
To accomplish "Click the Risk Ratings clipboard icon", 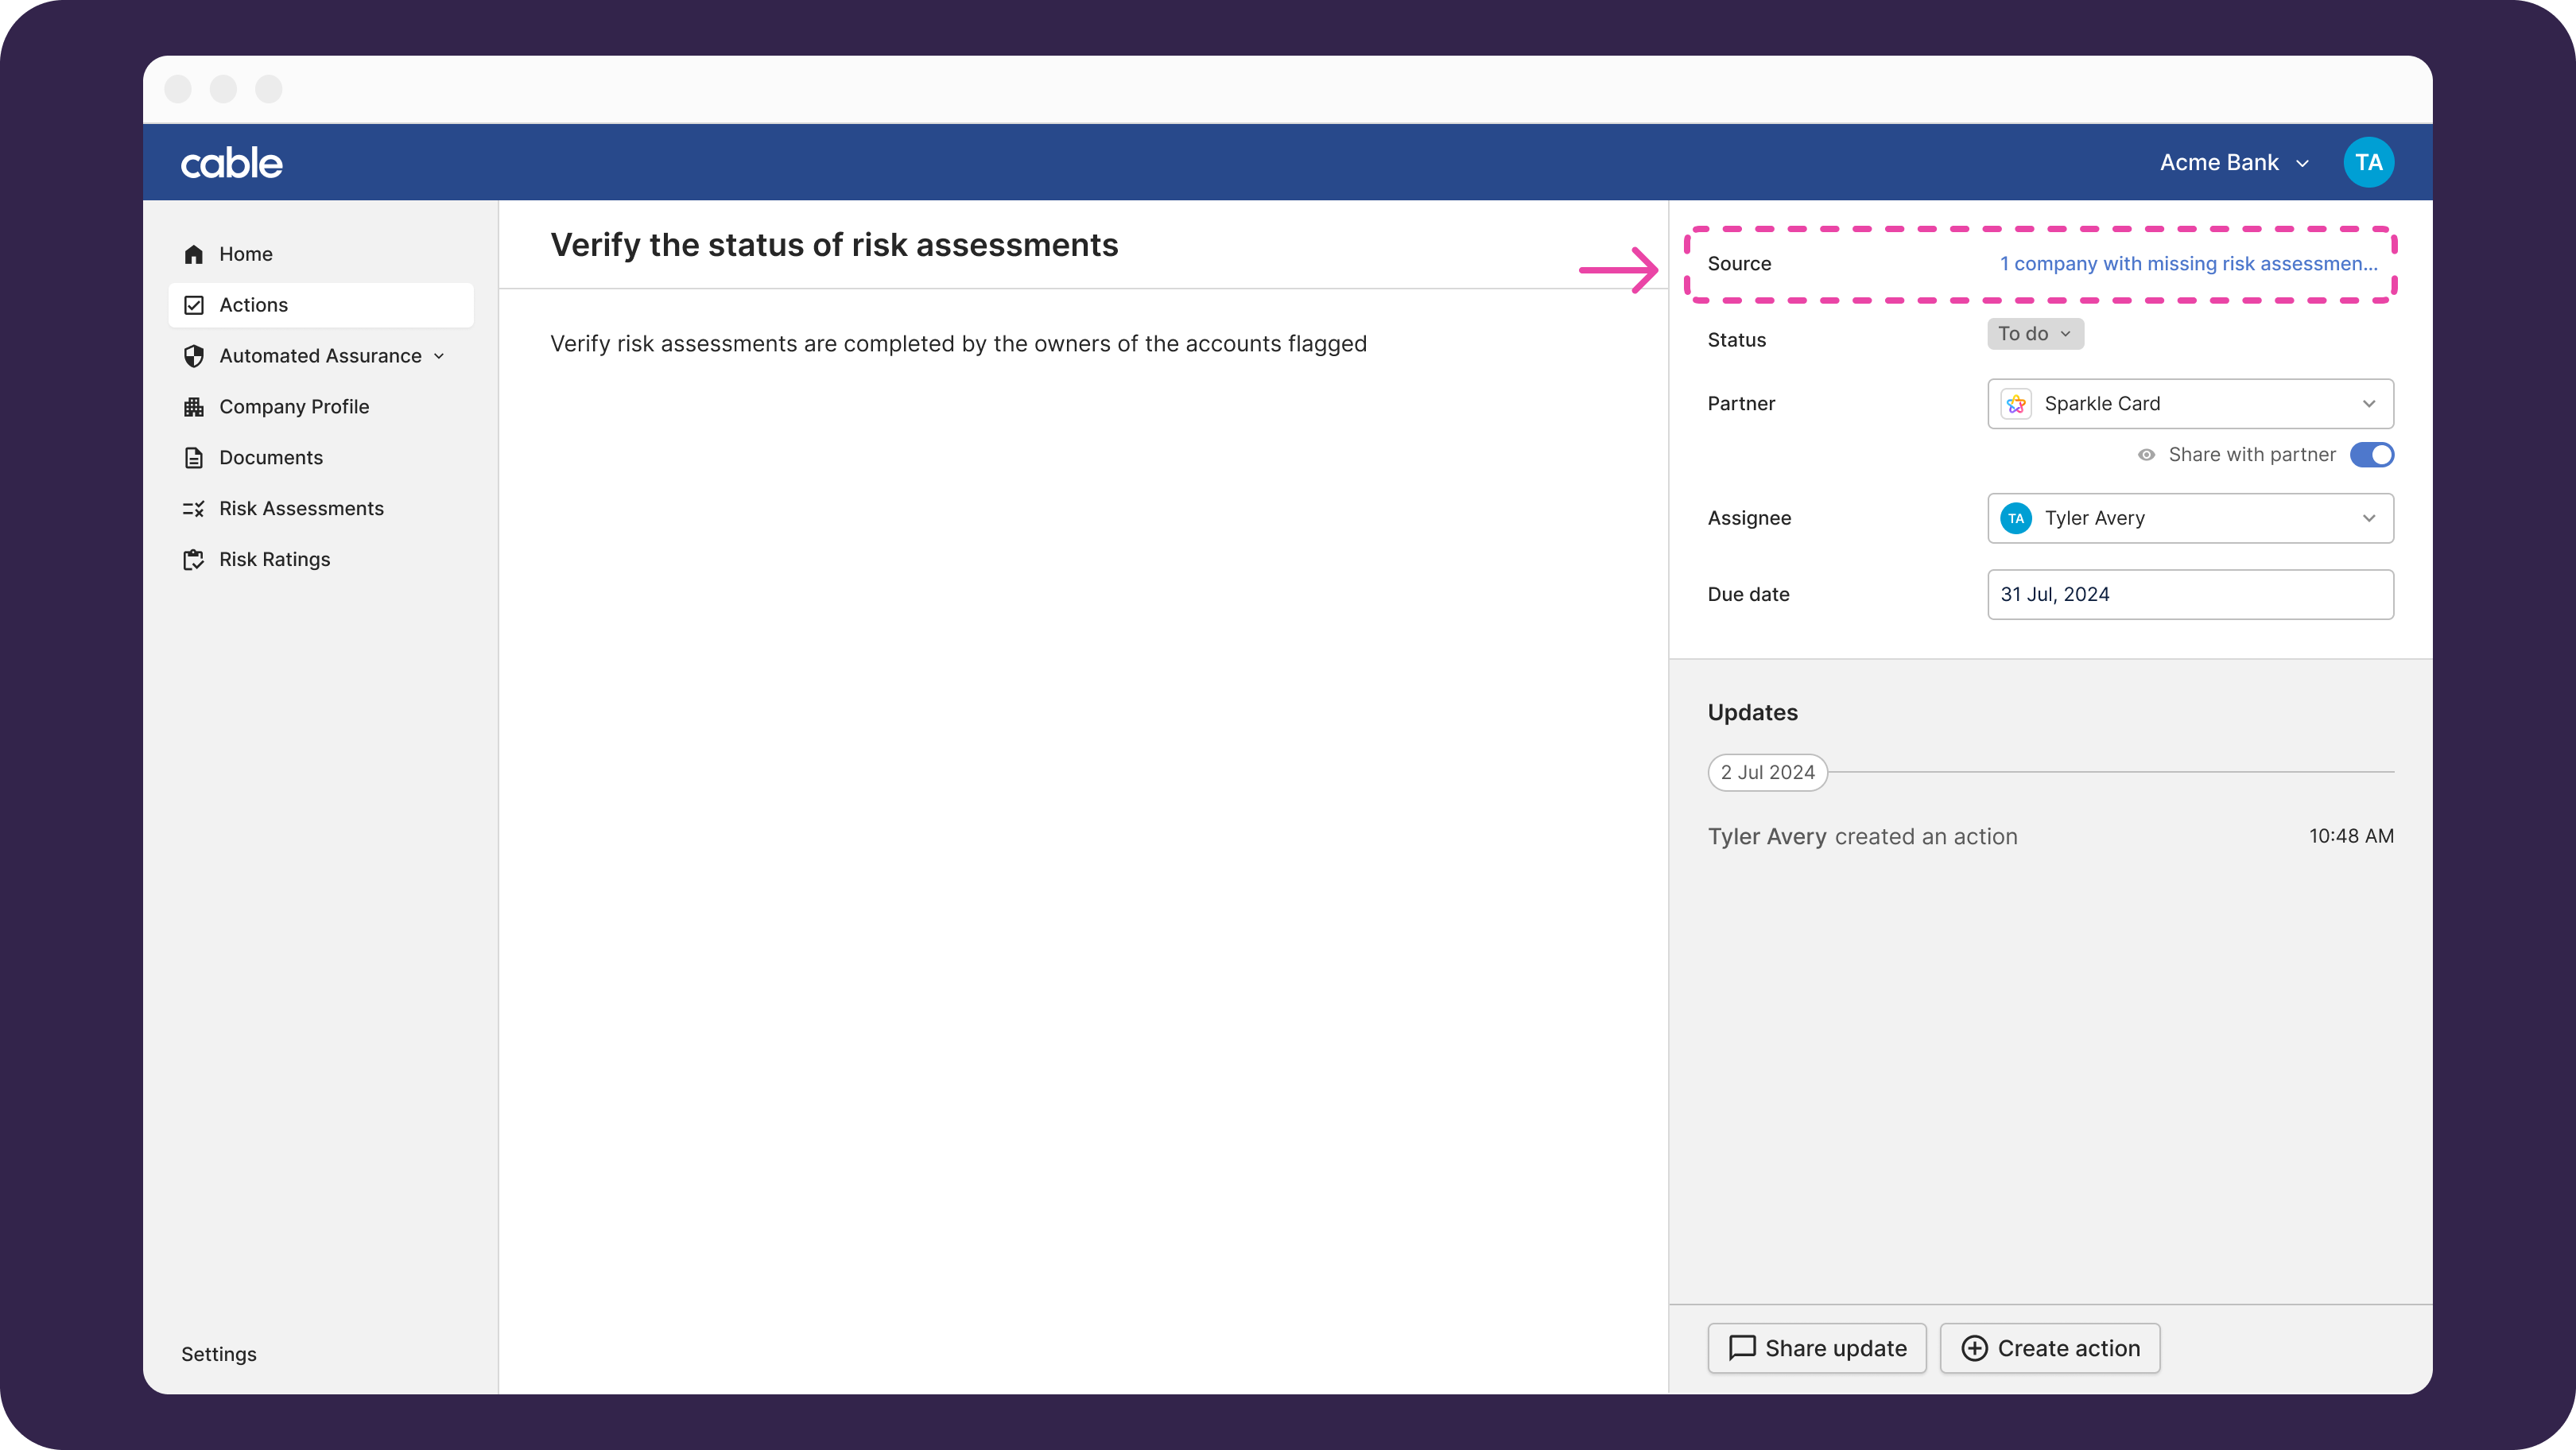I will tap(194, 560).
